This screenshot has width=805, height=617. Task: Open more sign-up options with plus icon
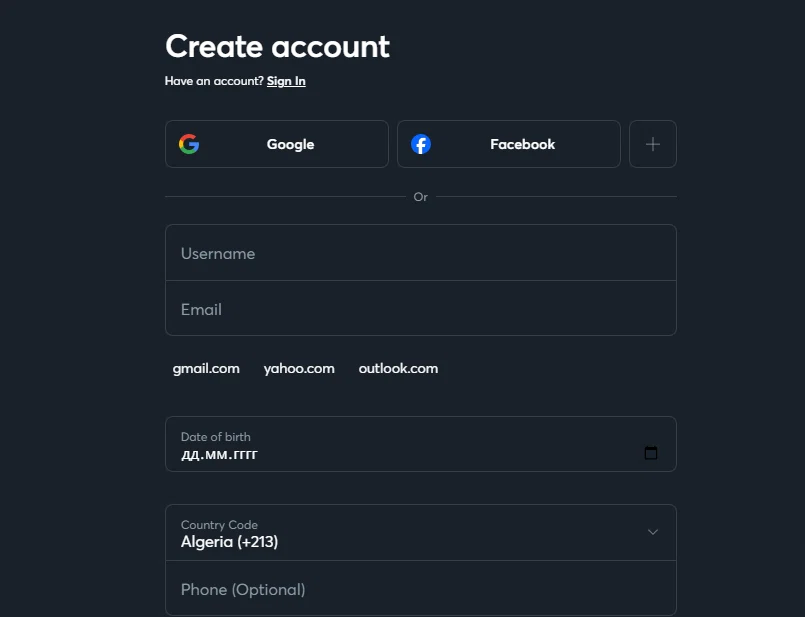coord(653,144)
